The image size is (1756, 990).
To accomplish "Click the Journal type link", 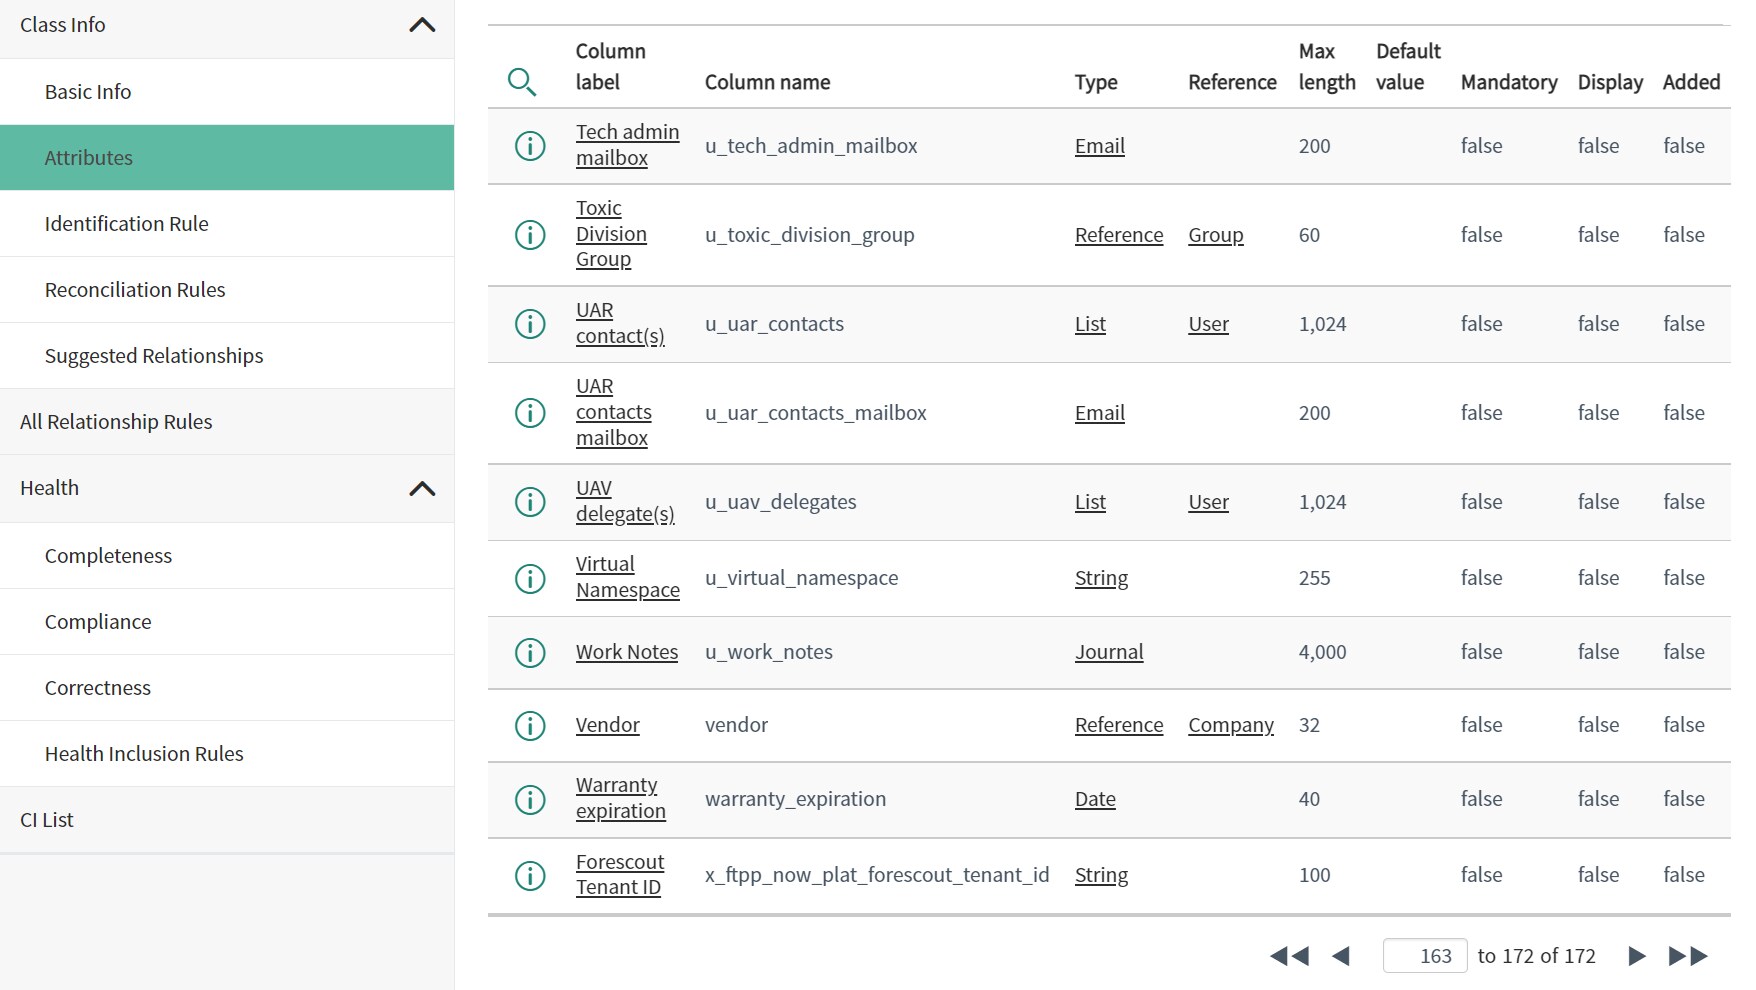I will click(x=1109, y=652).
